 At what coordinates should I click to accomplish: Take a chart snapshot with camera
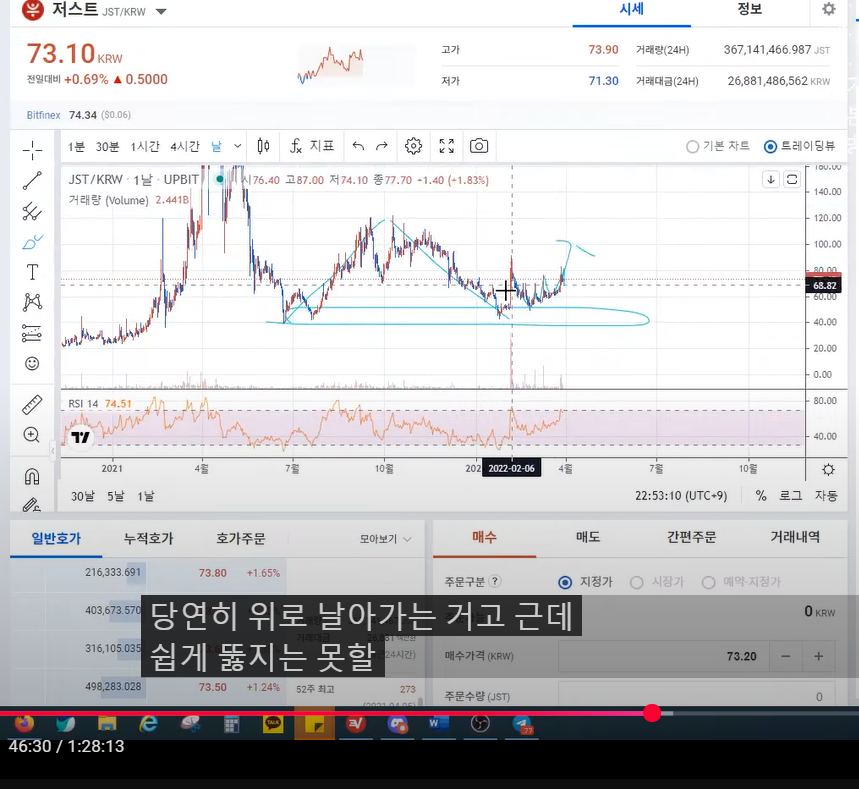click(479, 146)
